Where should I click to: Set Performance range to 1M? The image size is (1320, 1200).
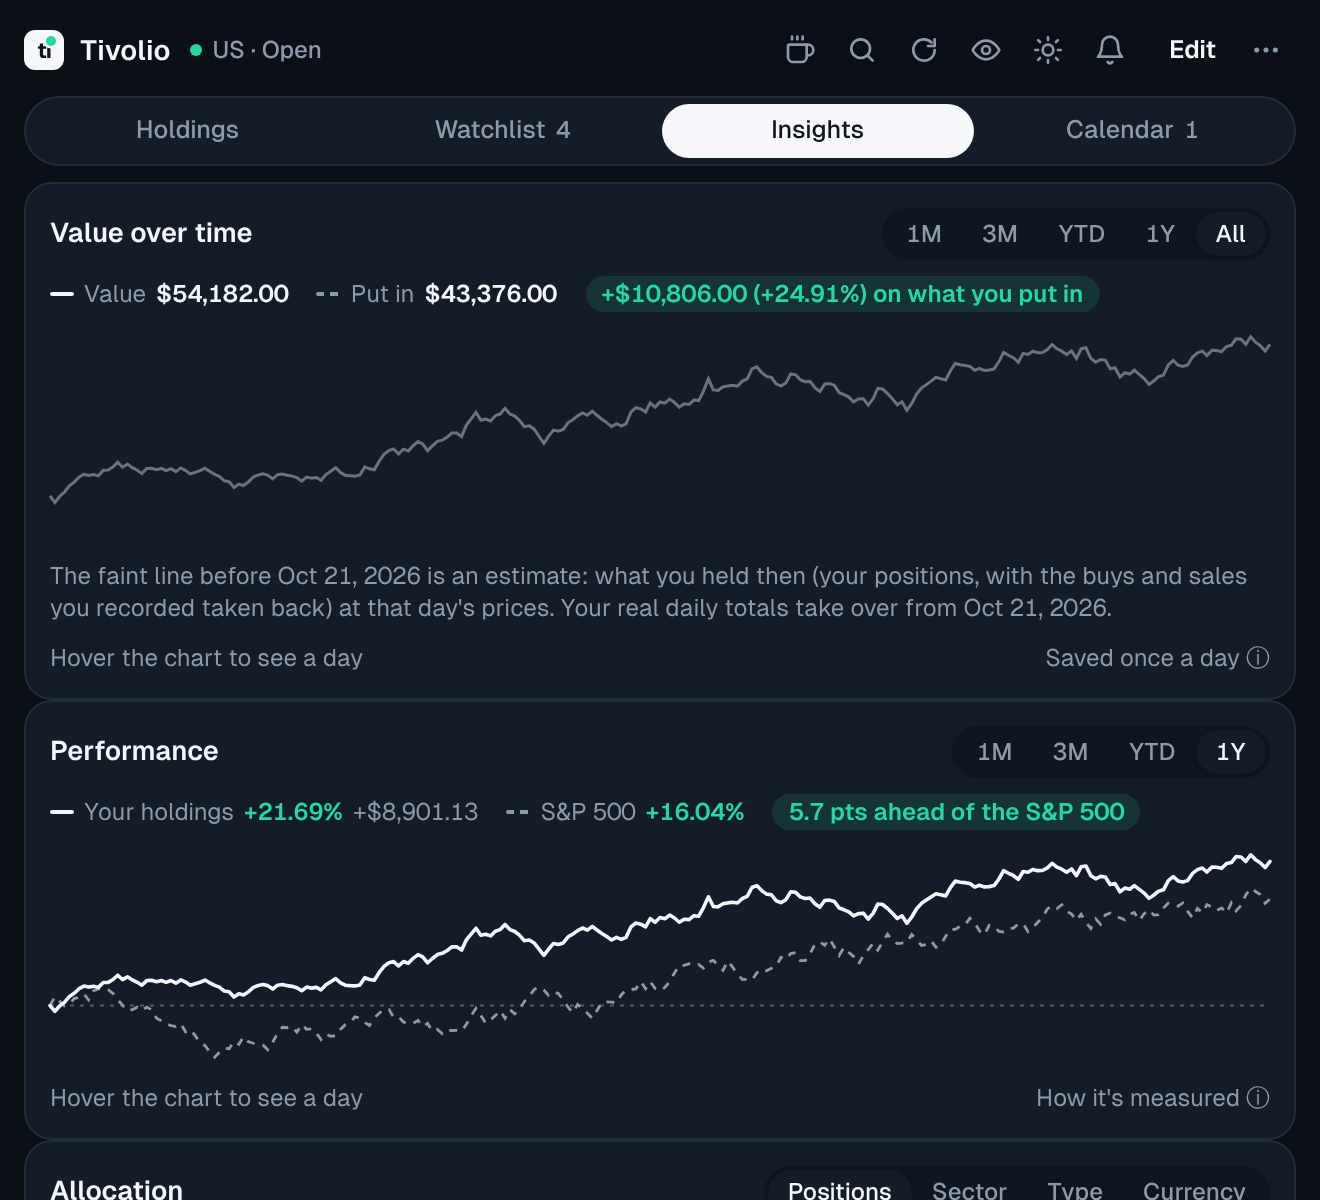[x=994, y=752]
